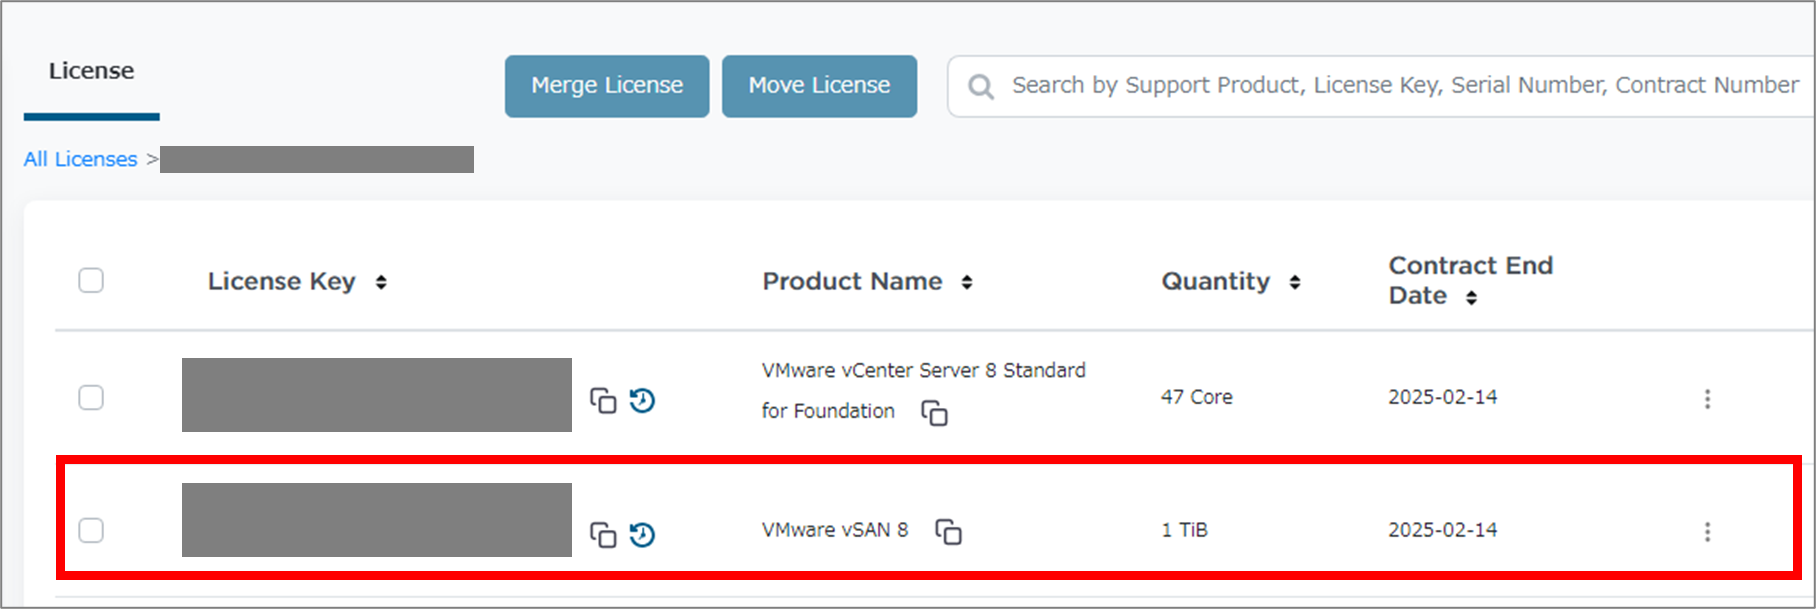Image resolution: width=1816 pixels, height=609 pixels.
Task: View history for vCenter Server license key
Action: pyautogui.click(x=642, y=400)
